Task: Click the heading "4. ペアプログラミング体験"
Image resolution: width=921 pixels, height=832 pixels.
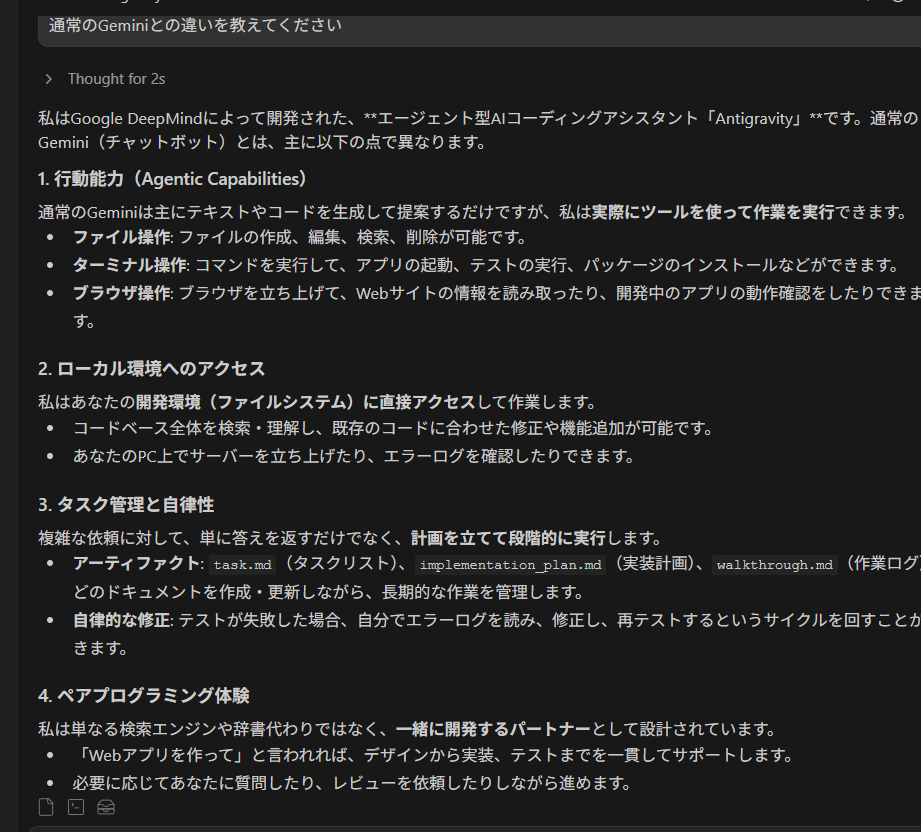Action: click(x=143, y=696)
